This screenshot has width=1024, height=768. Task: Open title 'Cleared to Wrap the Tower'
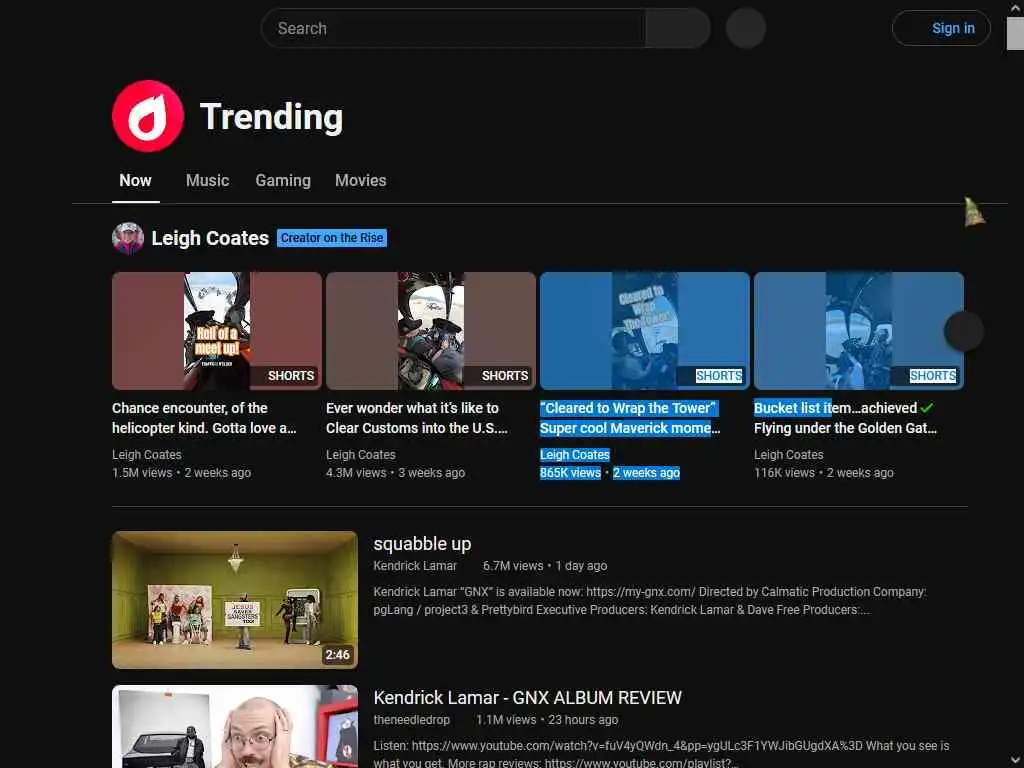pyautogui.click(x=630, y=418)
